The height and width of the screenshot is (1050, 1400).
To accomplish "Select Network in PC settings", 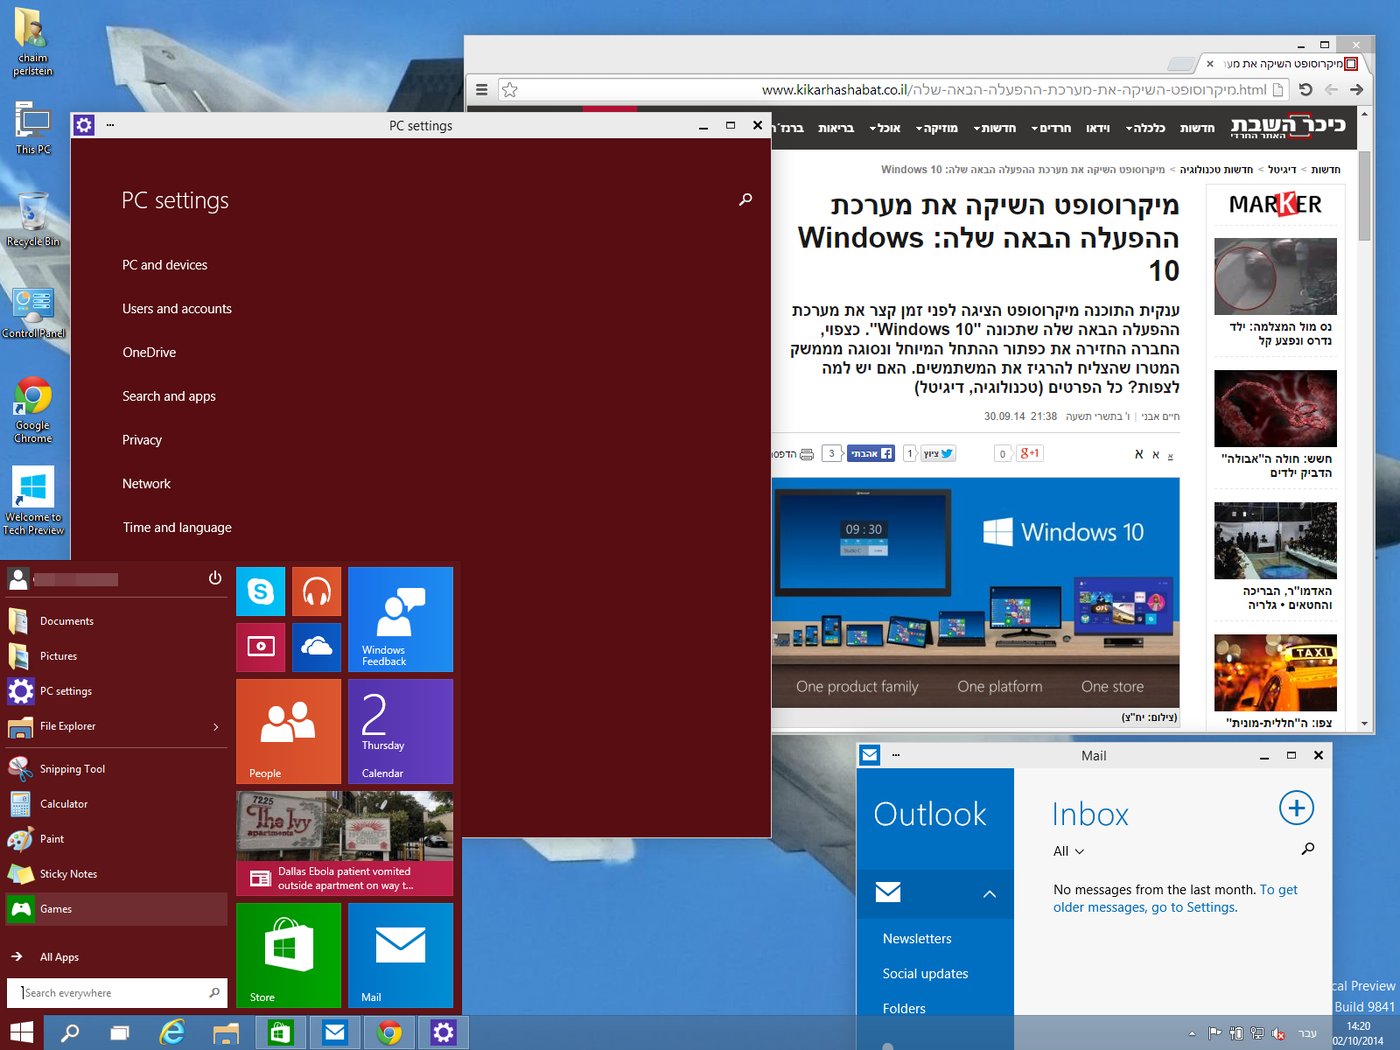I will coord(146,484).
